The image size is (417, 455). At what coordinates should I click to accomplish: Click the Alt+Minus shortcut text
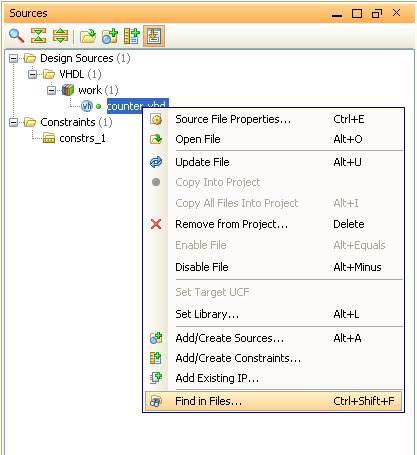click(x=357, y=267)
